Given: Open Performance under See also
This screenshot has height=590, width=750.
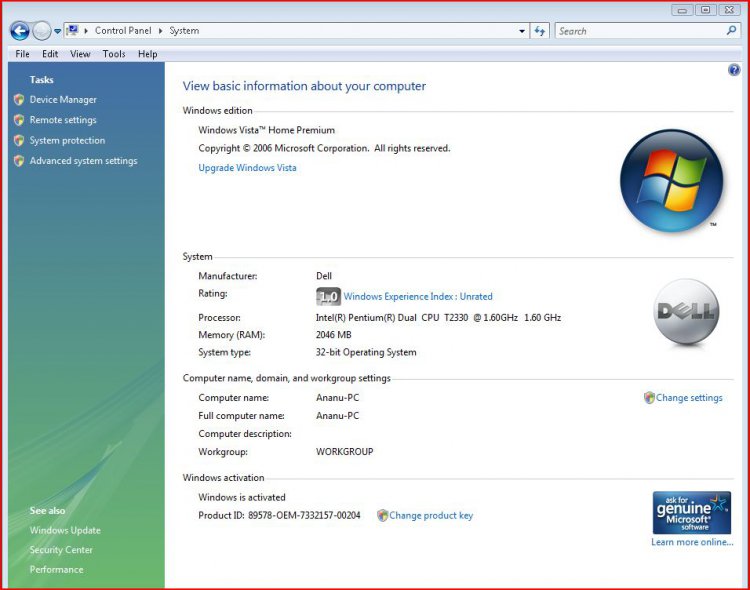Looking at the screenshot, I should [x=56, y=570].
